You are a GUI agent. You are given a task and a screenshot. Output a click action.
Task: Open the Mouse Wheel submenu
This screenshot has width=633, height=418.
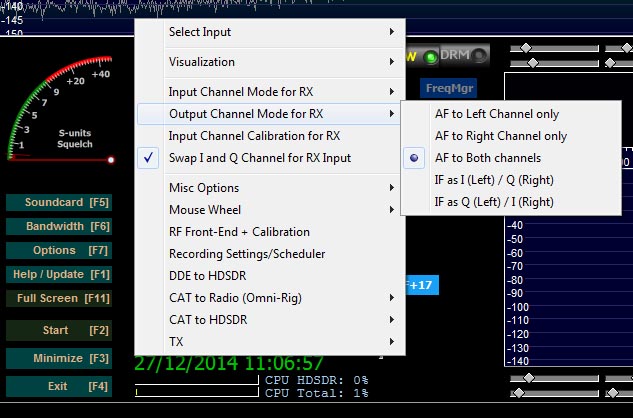270,210
